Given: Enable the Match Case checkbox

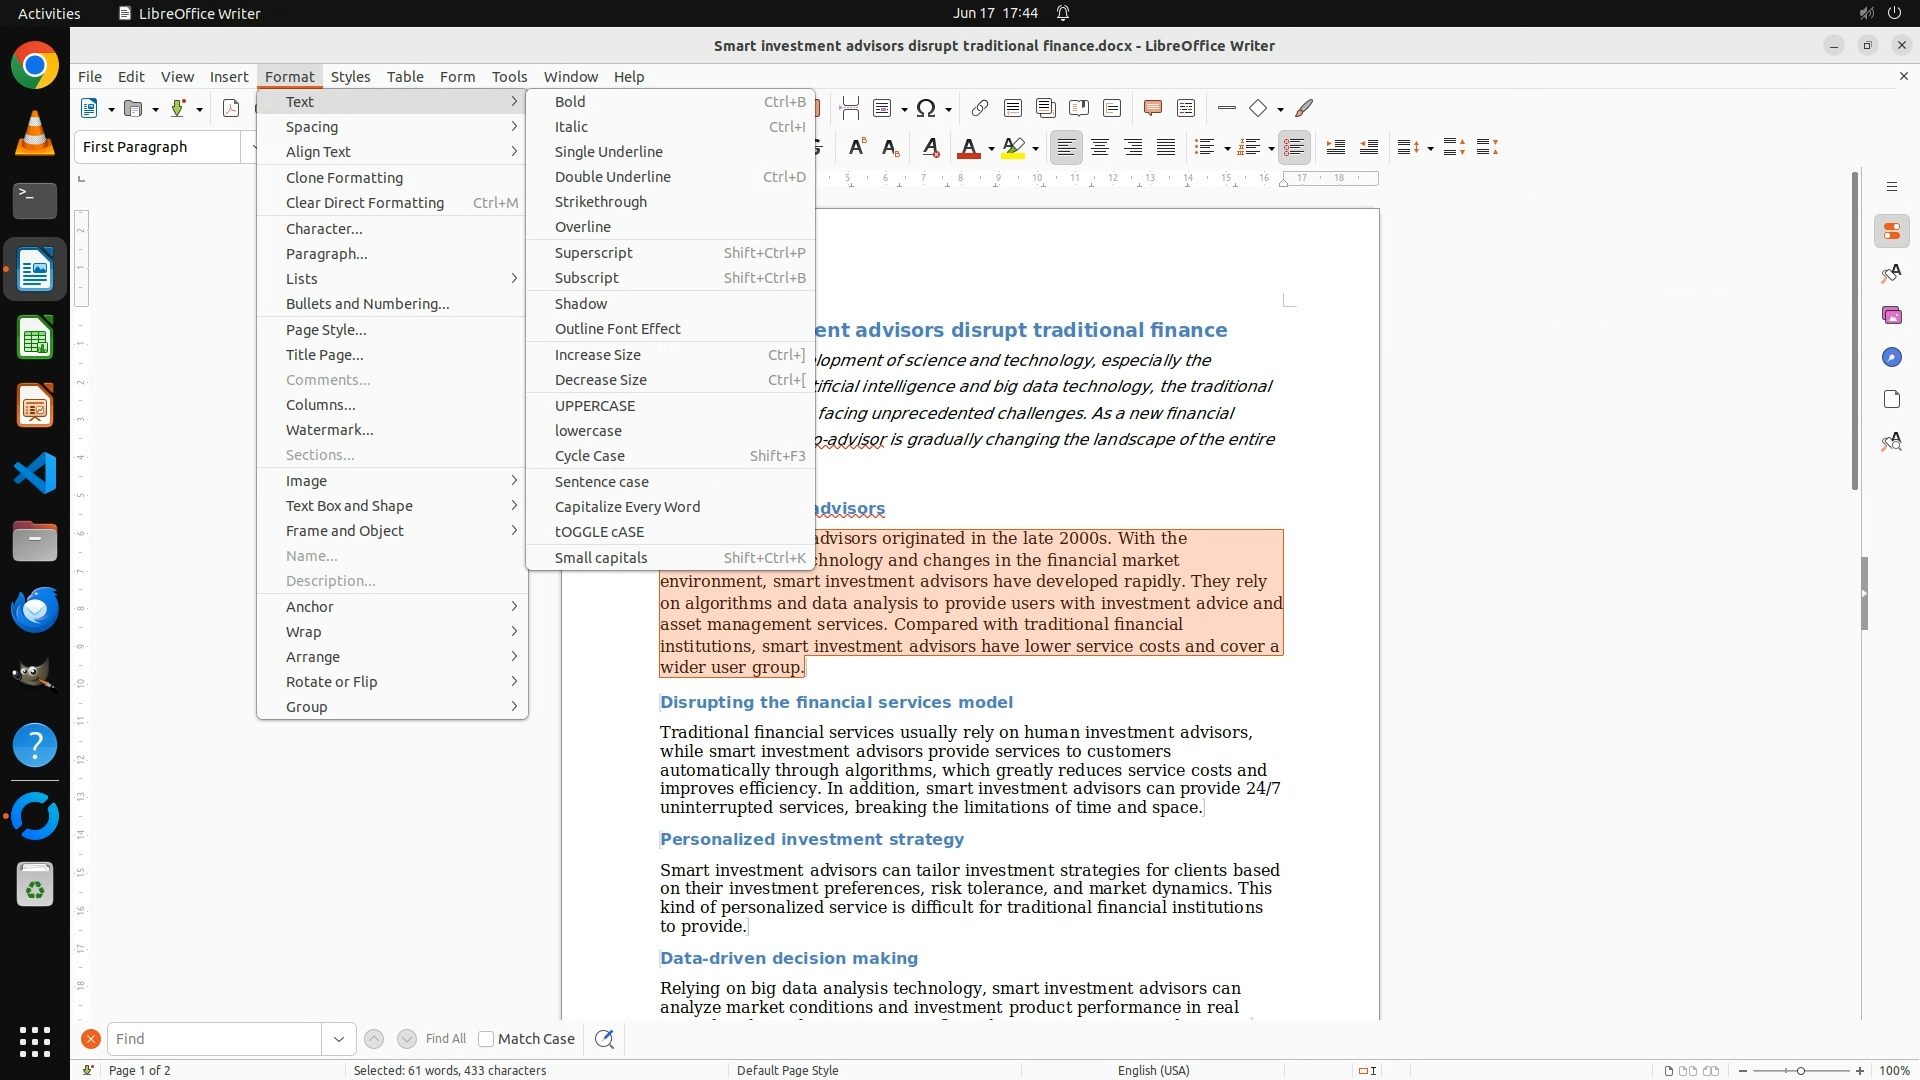Looking at the screenshot, I should [x=486, y=1039].
